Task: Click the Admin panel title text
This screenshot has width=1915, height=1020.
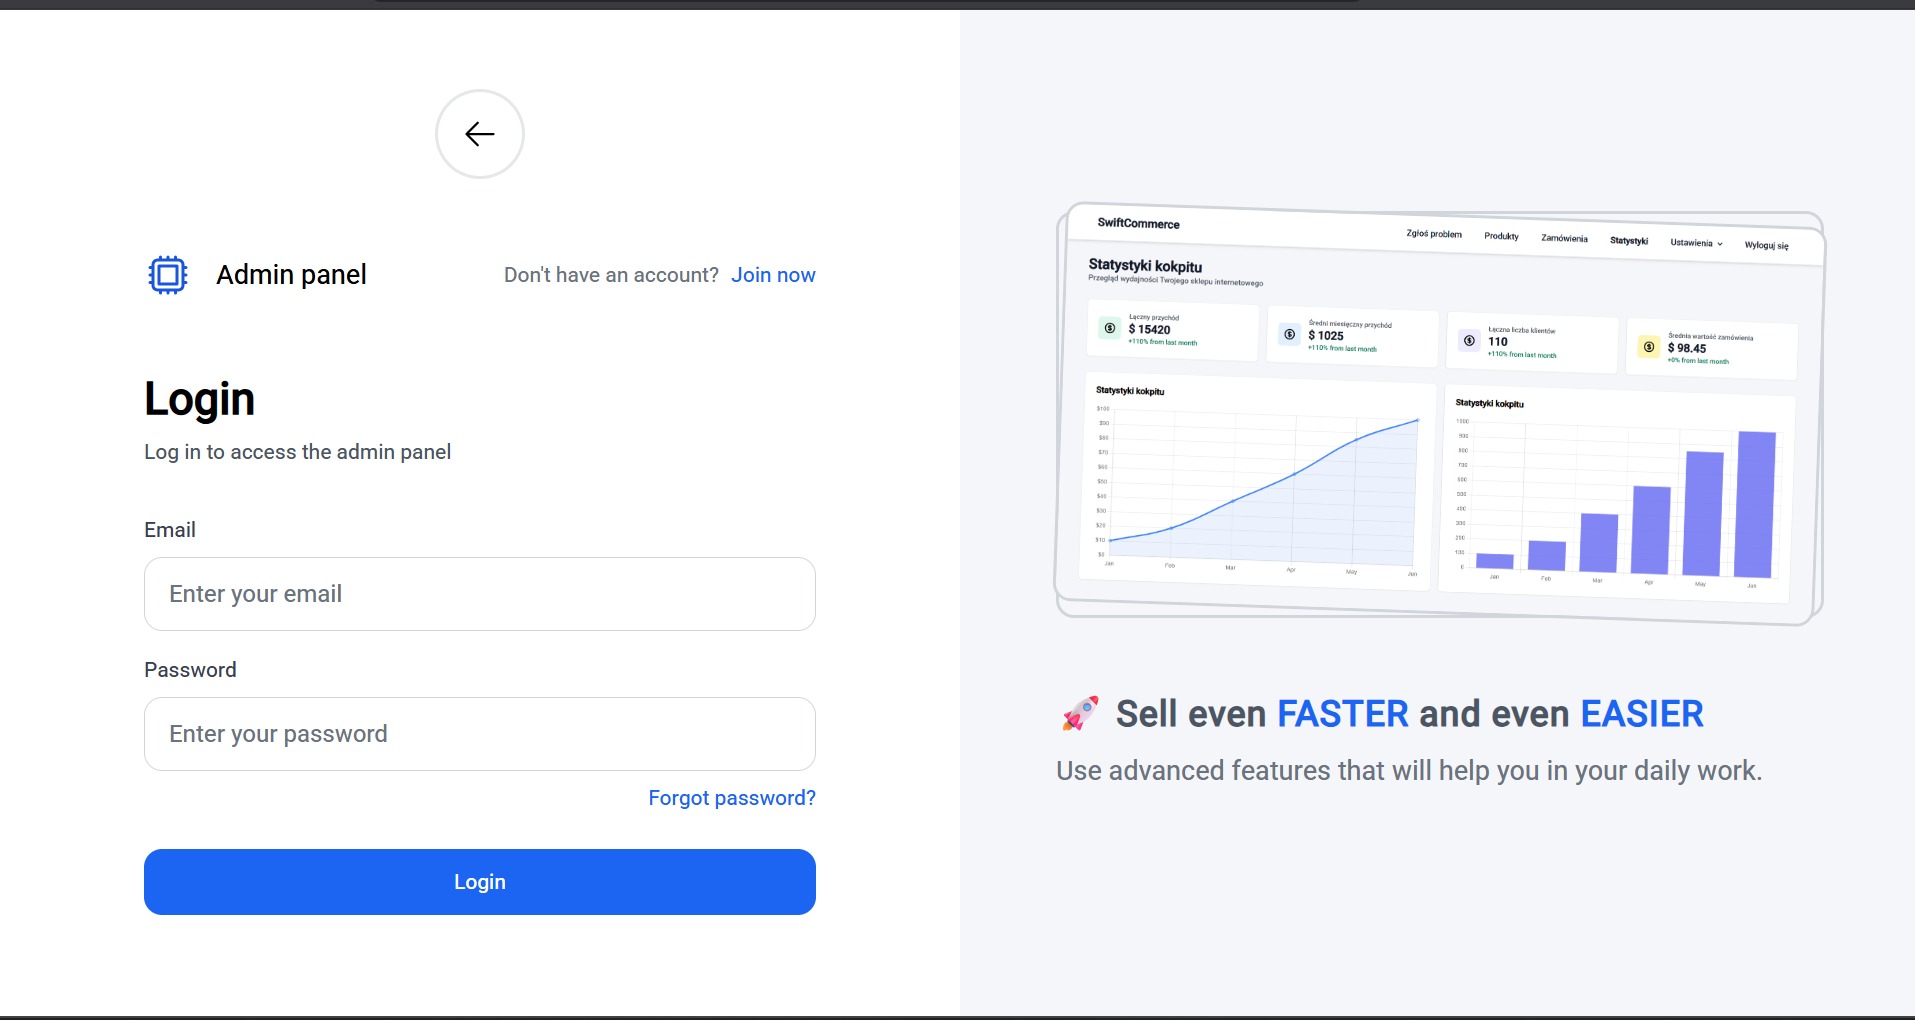Action: (x=291, y=275)
